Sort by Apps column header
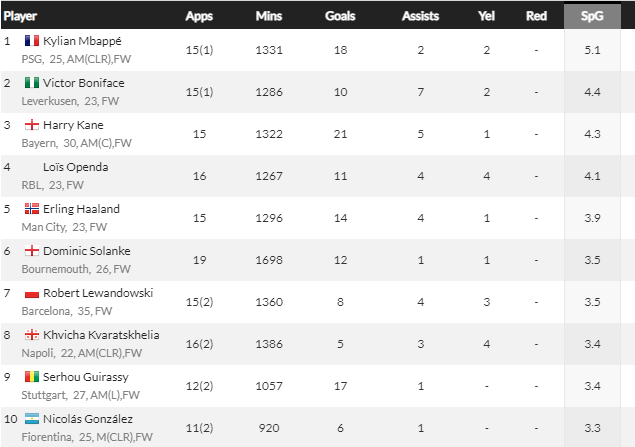This screenshot has height=447, width=635. tap(199, 16)
